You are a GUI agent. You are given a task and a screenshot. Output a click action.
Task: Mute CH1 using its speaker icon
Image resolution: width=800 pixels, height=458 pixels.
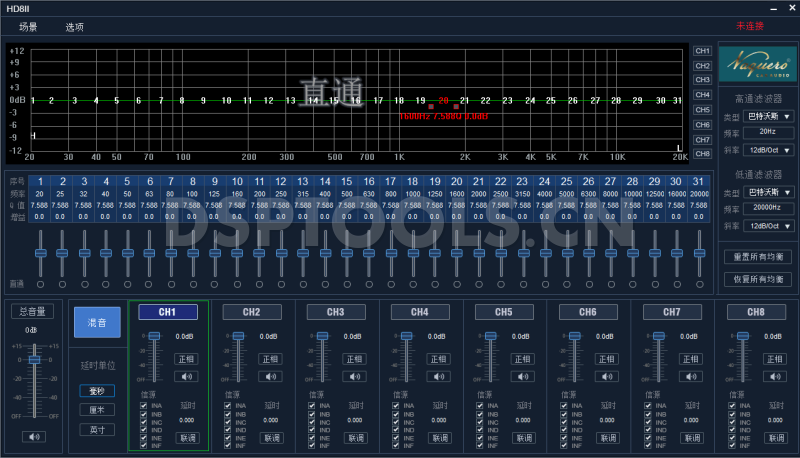pyautogui.click(x=187, y=377)
